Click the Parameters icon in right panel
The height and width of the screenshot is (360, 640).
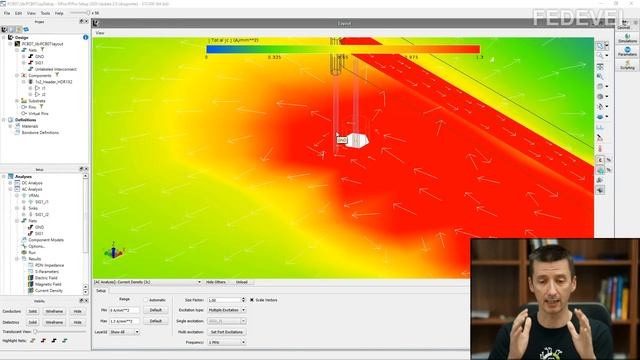coord(627,51)
